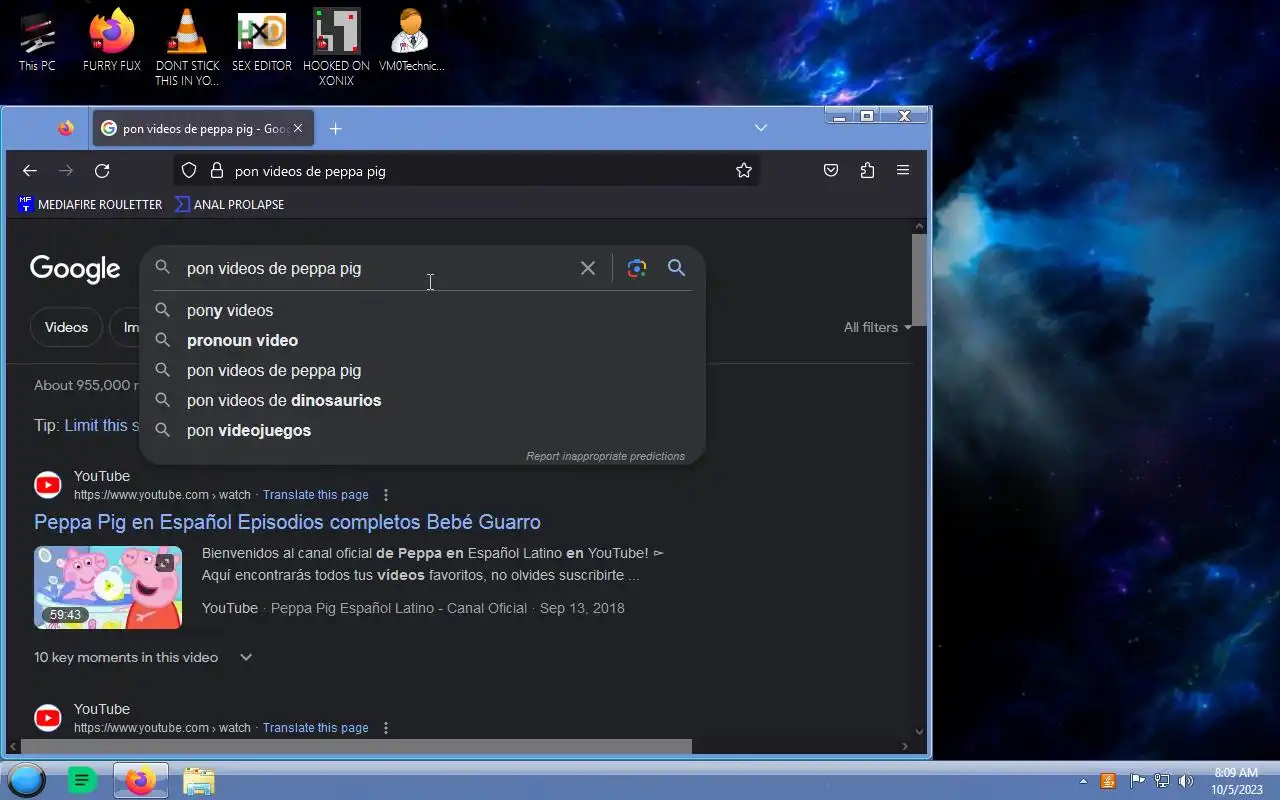Open the List all tabs dropdown
The image size is (1280, 800).
click(x=761, y=128)
